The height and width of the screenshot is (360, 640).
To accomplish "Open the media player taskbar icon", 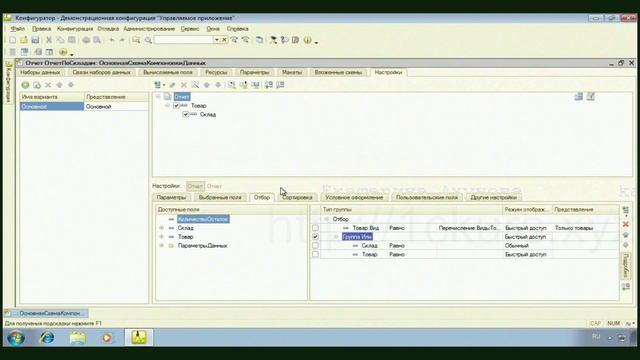I will (107, 338).
